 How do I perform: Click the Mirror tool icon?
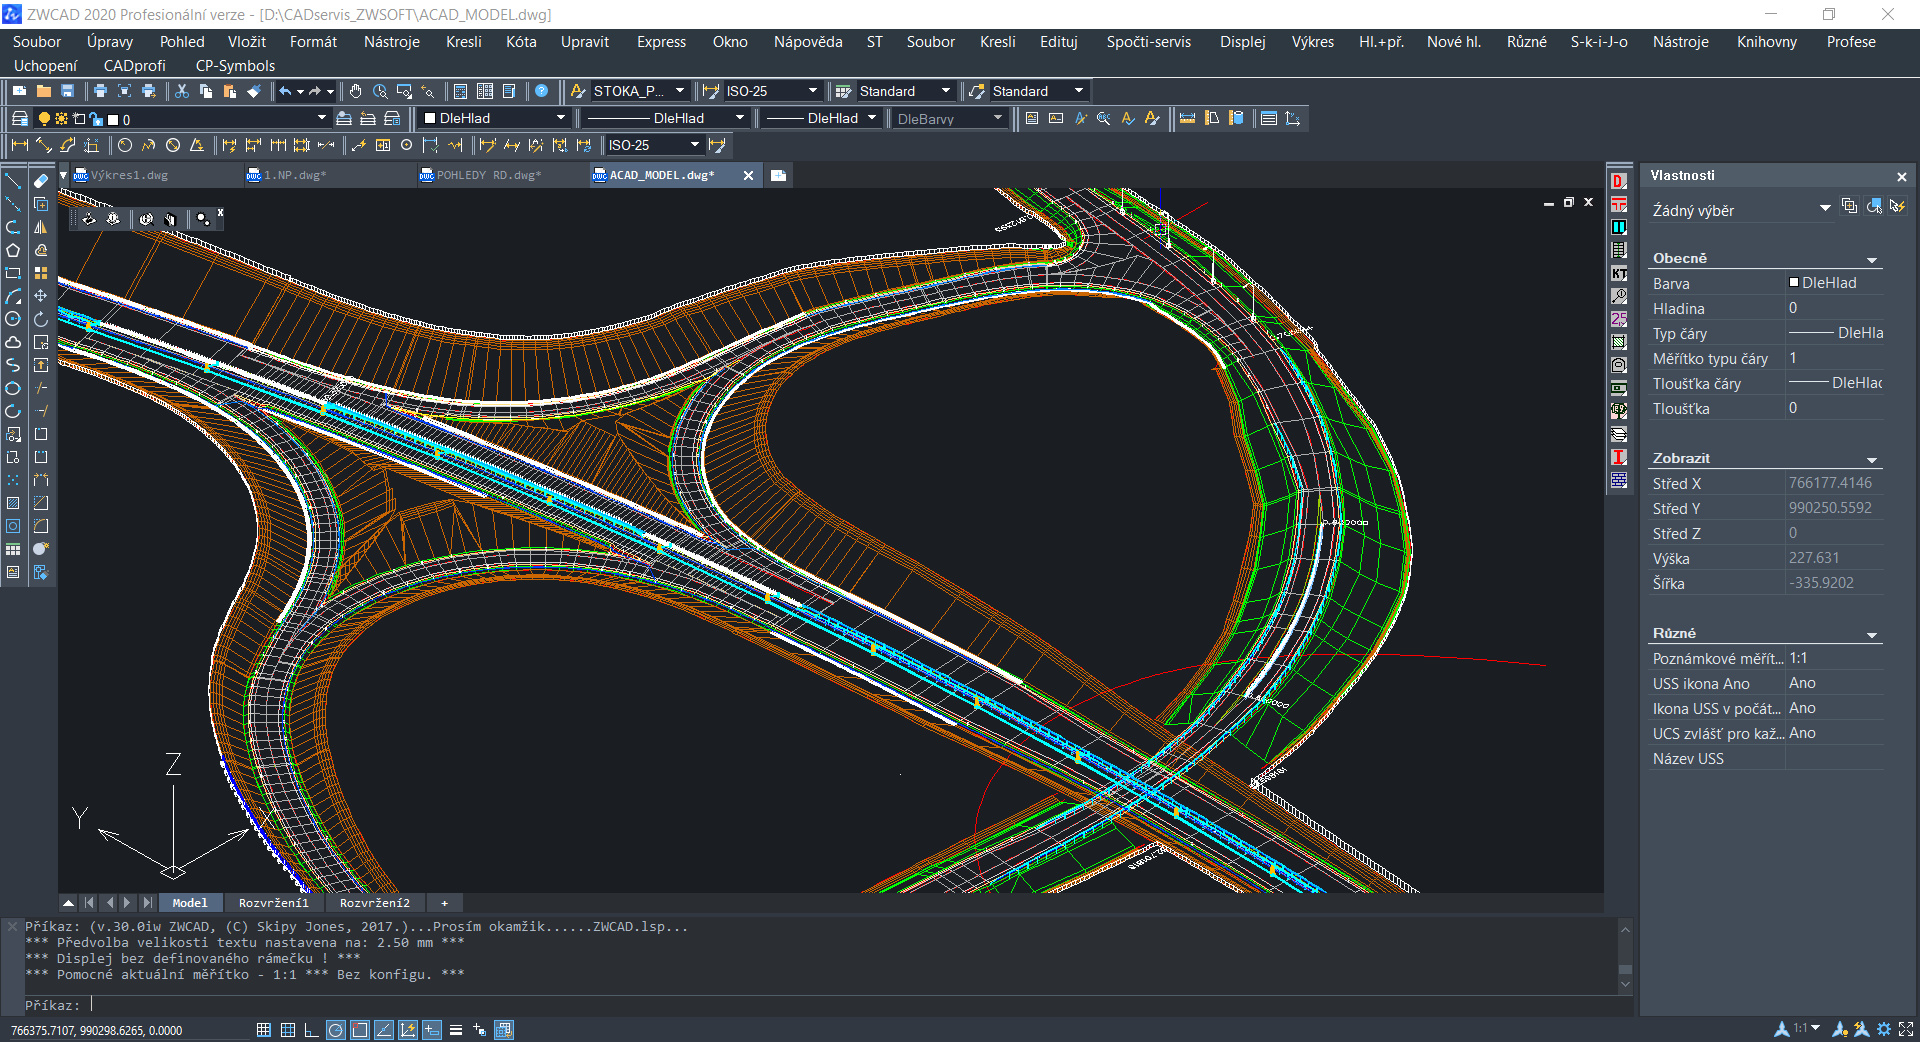click(41, 227)
